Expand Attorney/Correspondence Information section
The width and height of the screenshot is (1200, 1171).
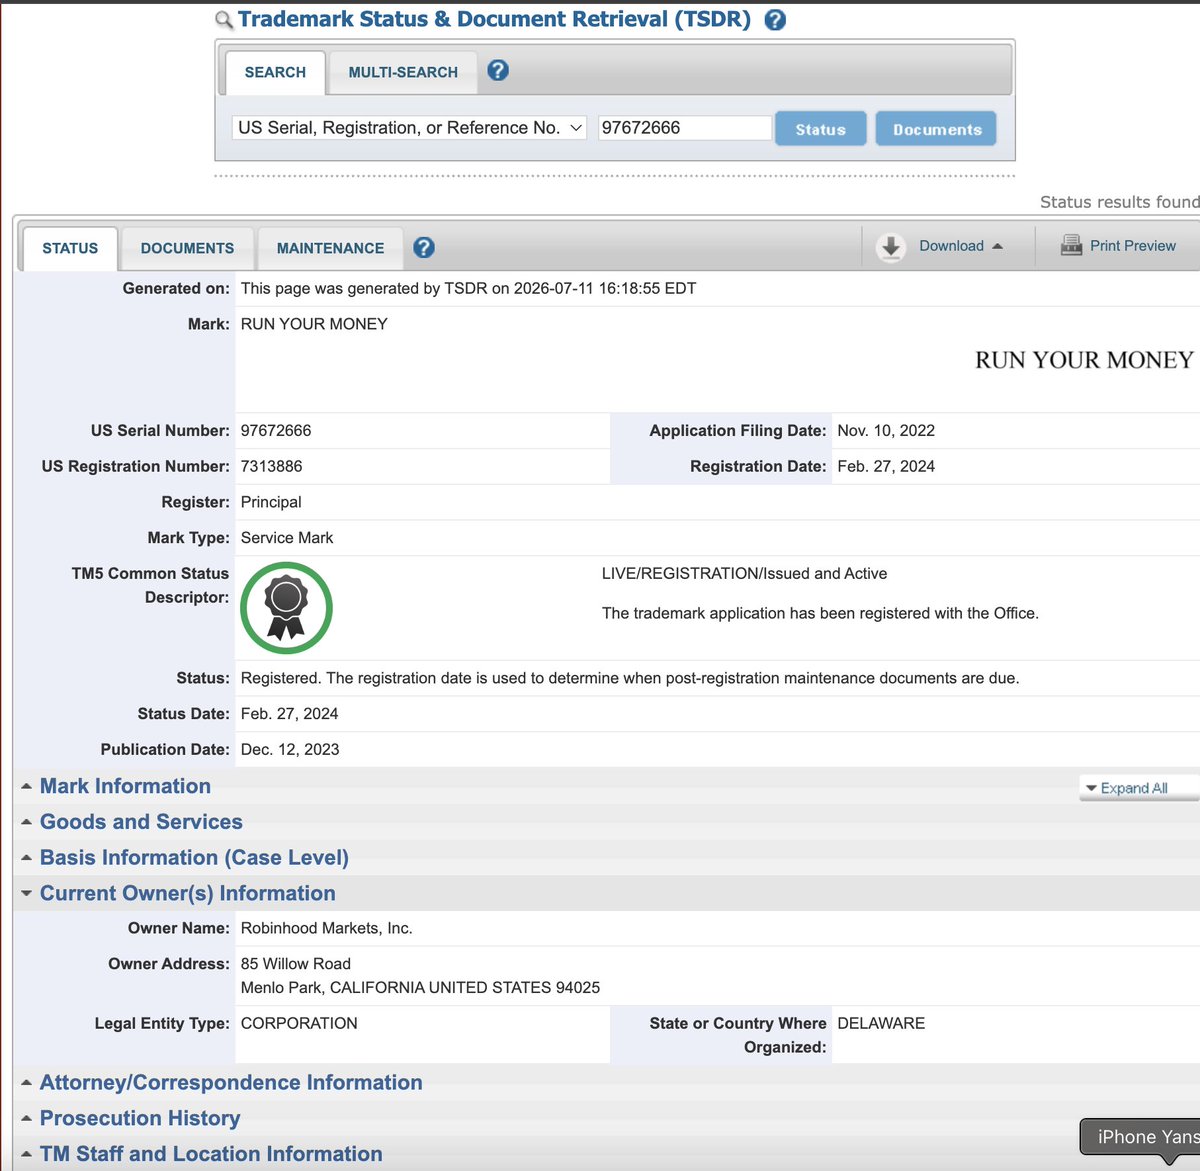(x=231, y=1082)
